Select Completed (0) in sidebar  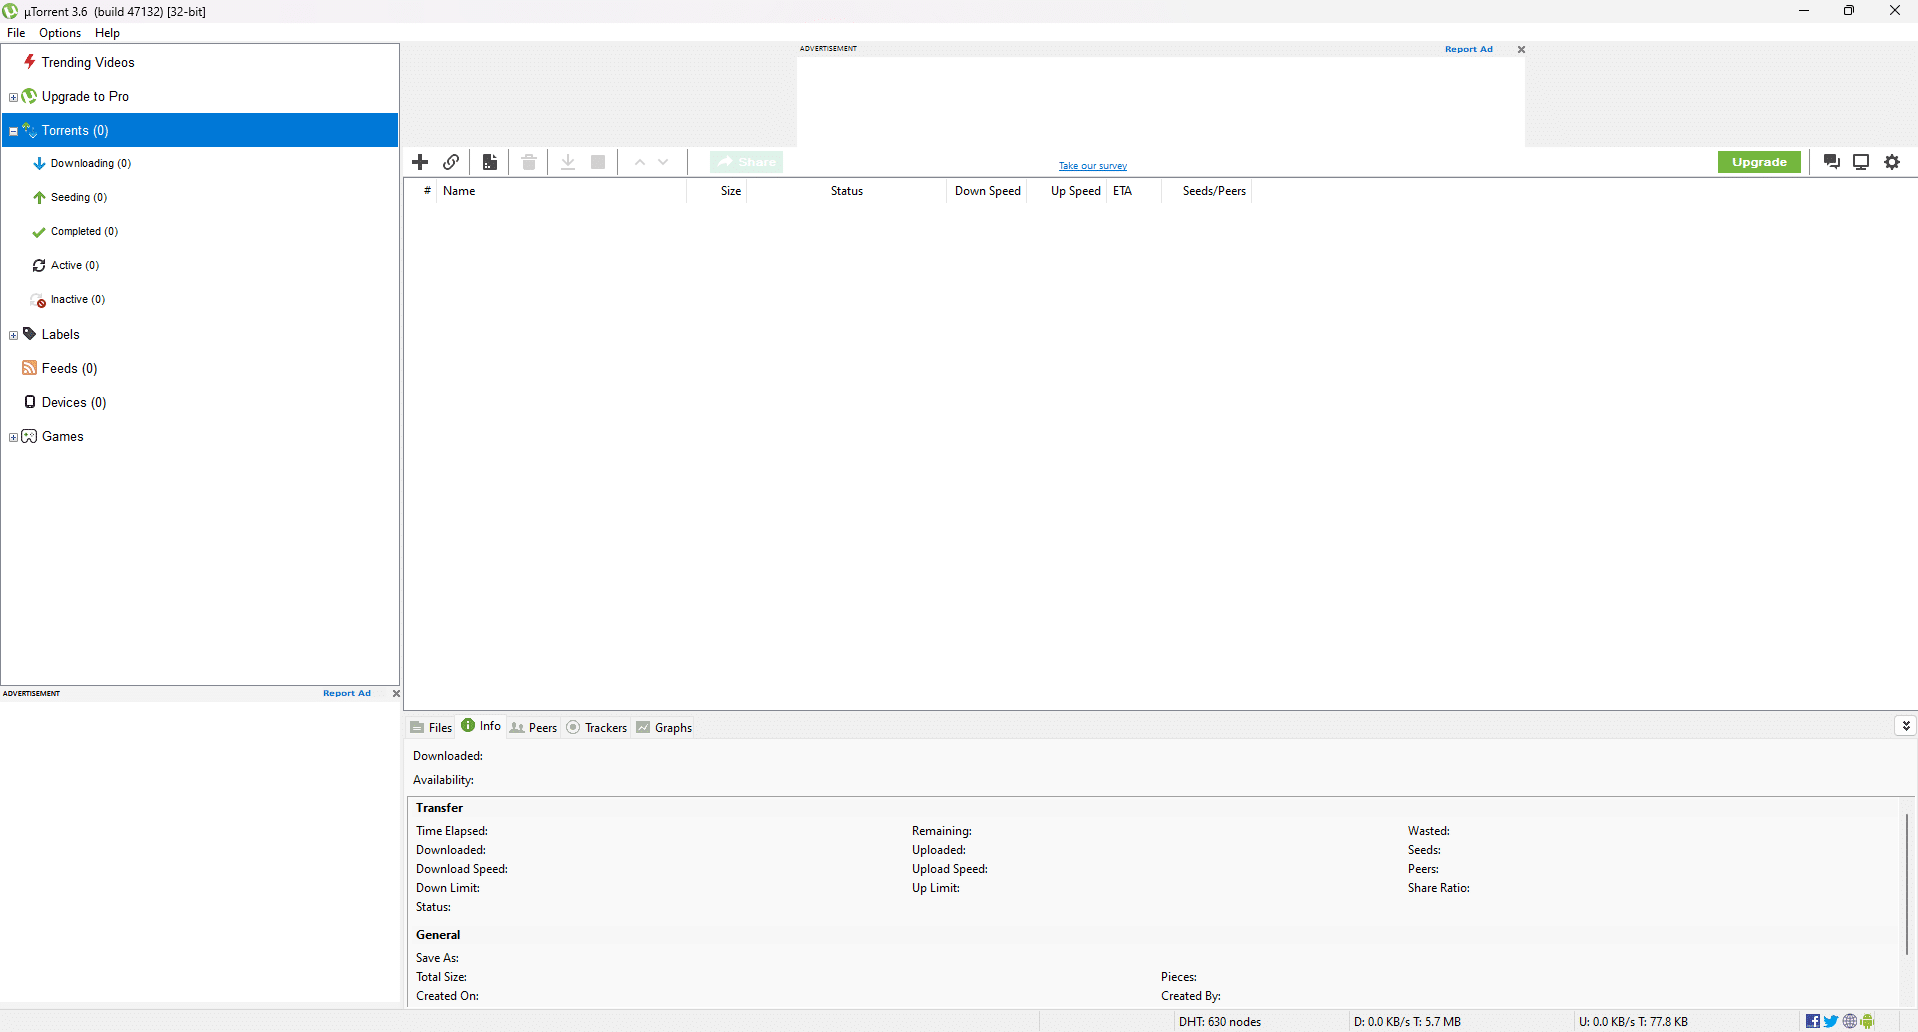(84, 231)
